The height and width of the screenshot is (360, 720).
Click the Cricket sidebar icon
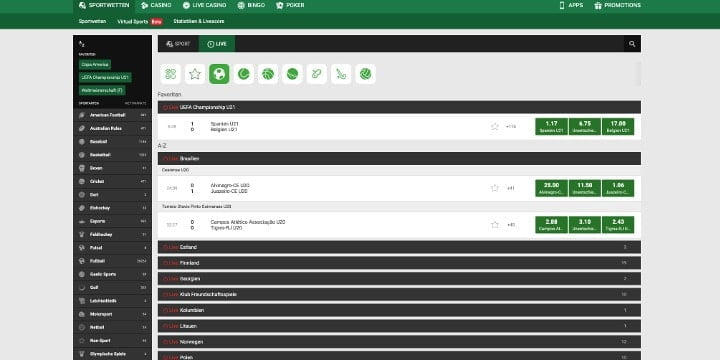(82, 181)
